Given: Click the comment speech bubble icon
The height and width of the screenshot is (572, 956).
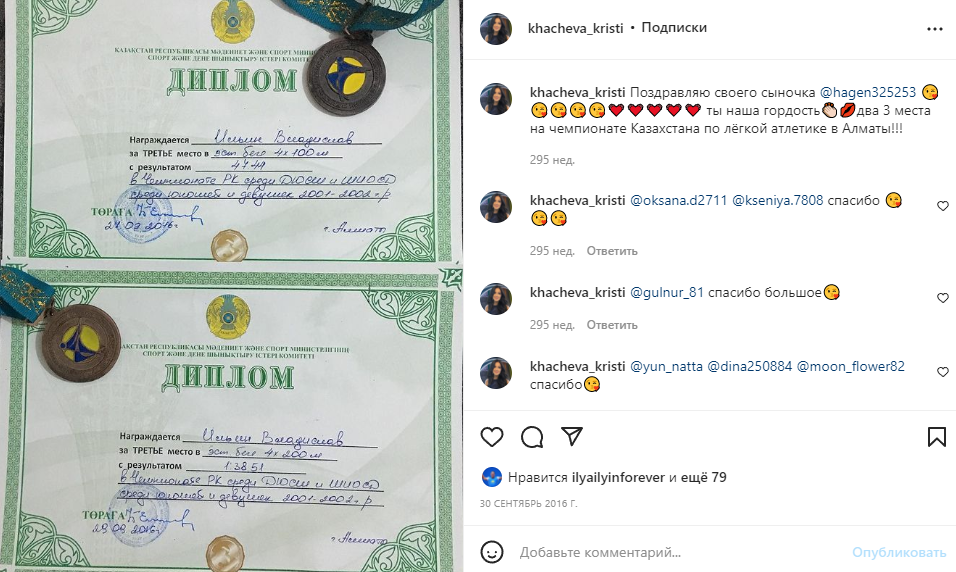Looking at the screenshot, I should [532, 437].
